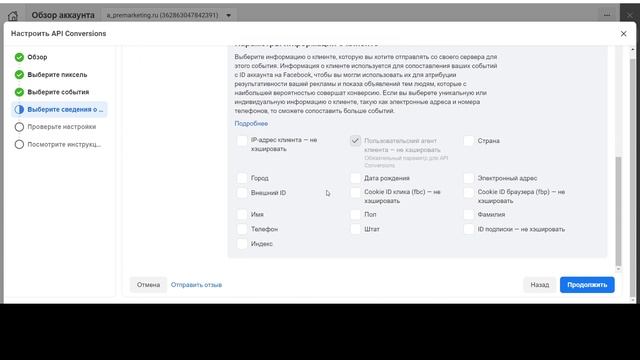The height and width of the screenshot is (360, 640).
Task: Click the green checkmark icon next to Выберите события
Action: pyautogui.click(x=19, y=92)
